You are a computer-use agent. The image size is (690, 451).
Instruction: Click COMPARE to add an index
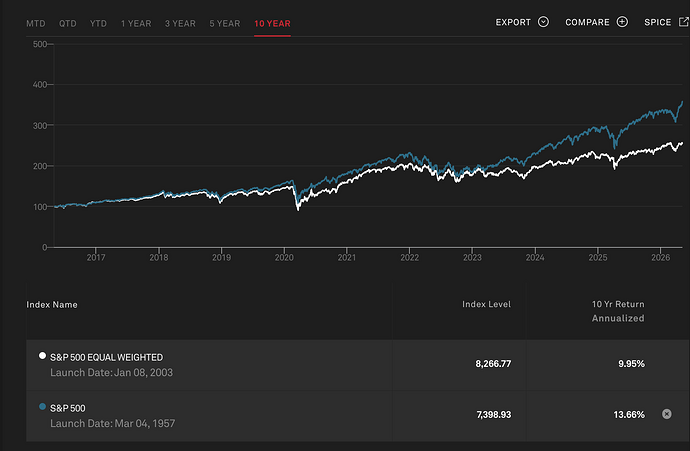(x=596, y=22)
